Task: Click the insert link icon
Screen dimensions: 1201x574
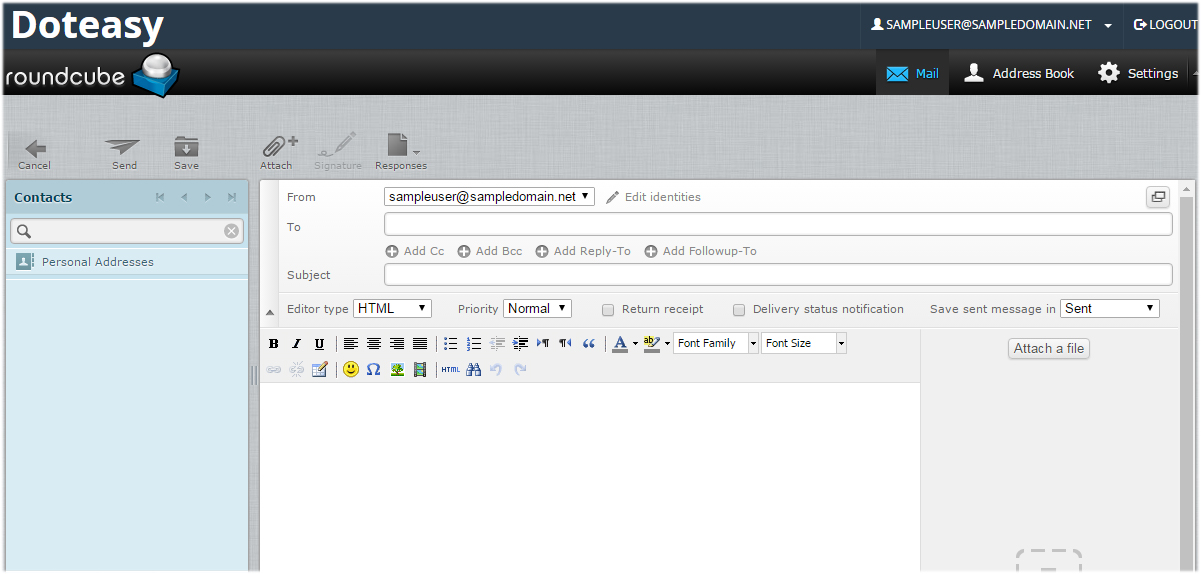Action: point(274,370)
